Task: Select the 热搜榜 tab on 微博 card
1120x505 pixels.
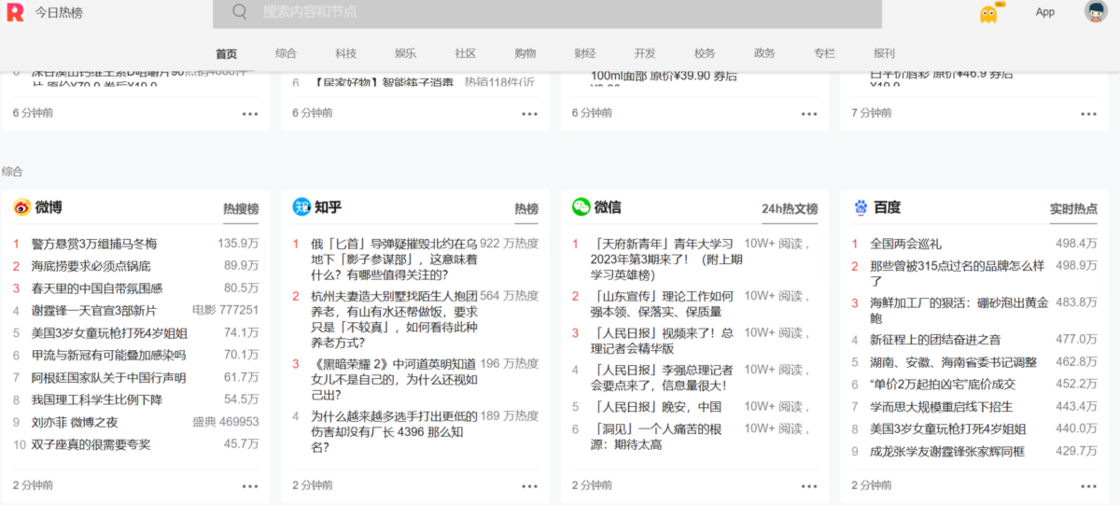Action: [241, 209]
